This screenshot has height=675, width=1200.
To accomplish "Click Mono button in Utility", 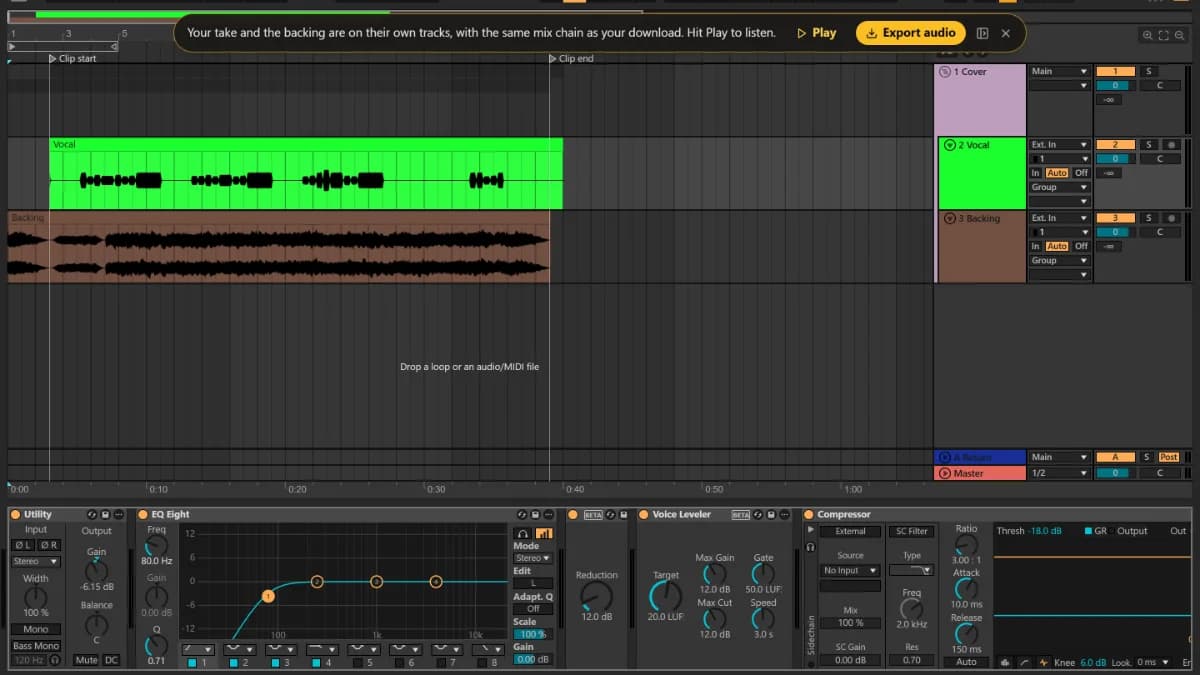I will click(36, 629).
